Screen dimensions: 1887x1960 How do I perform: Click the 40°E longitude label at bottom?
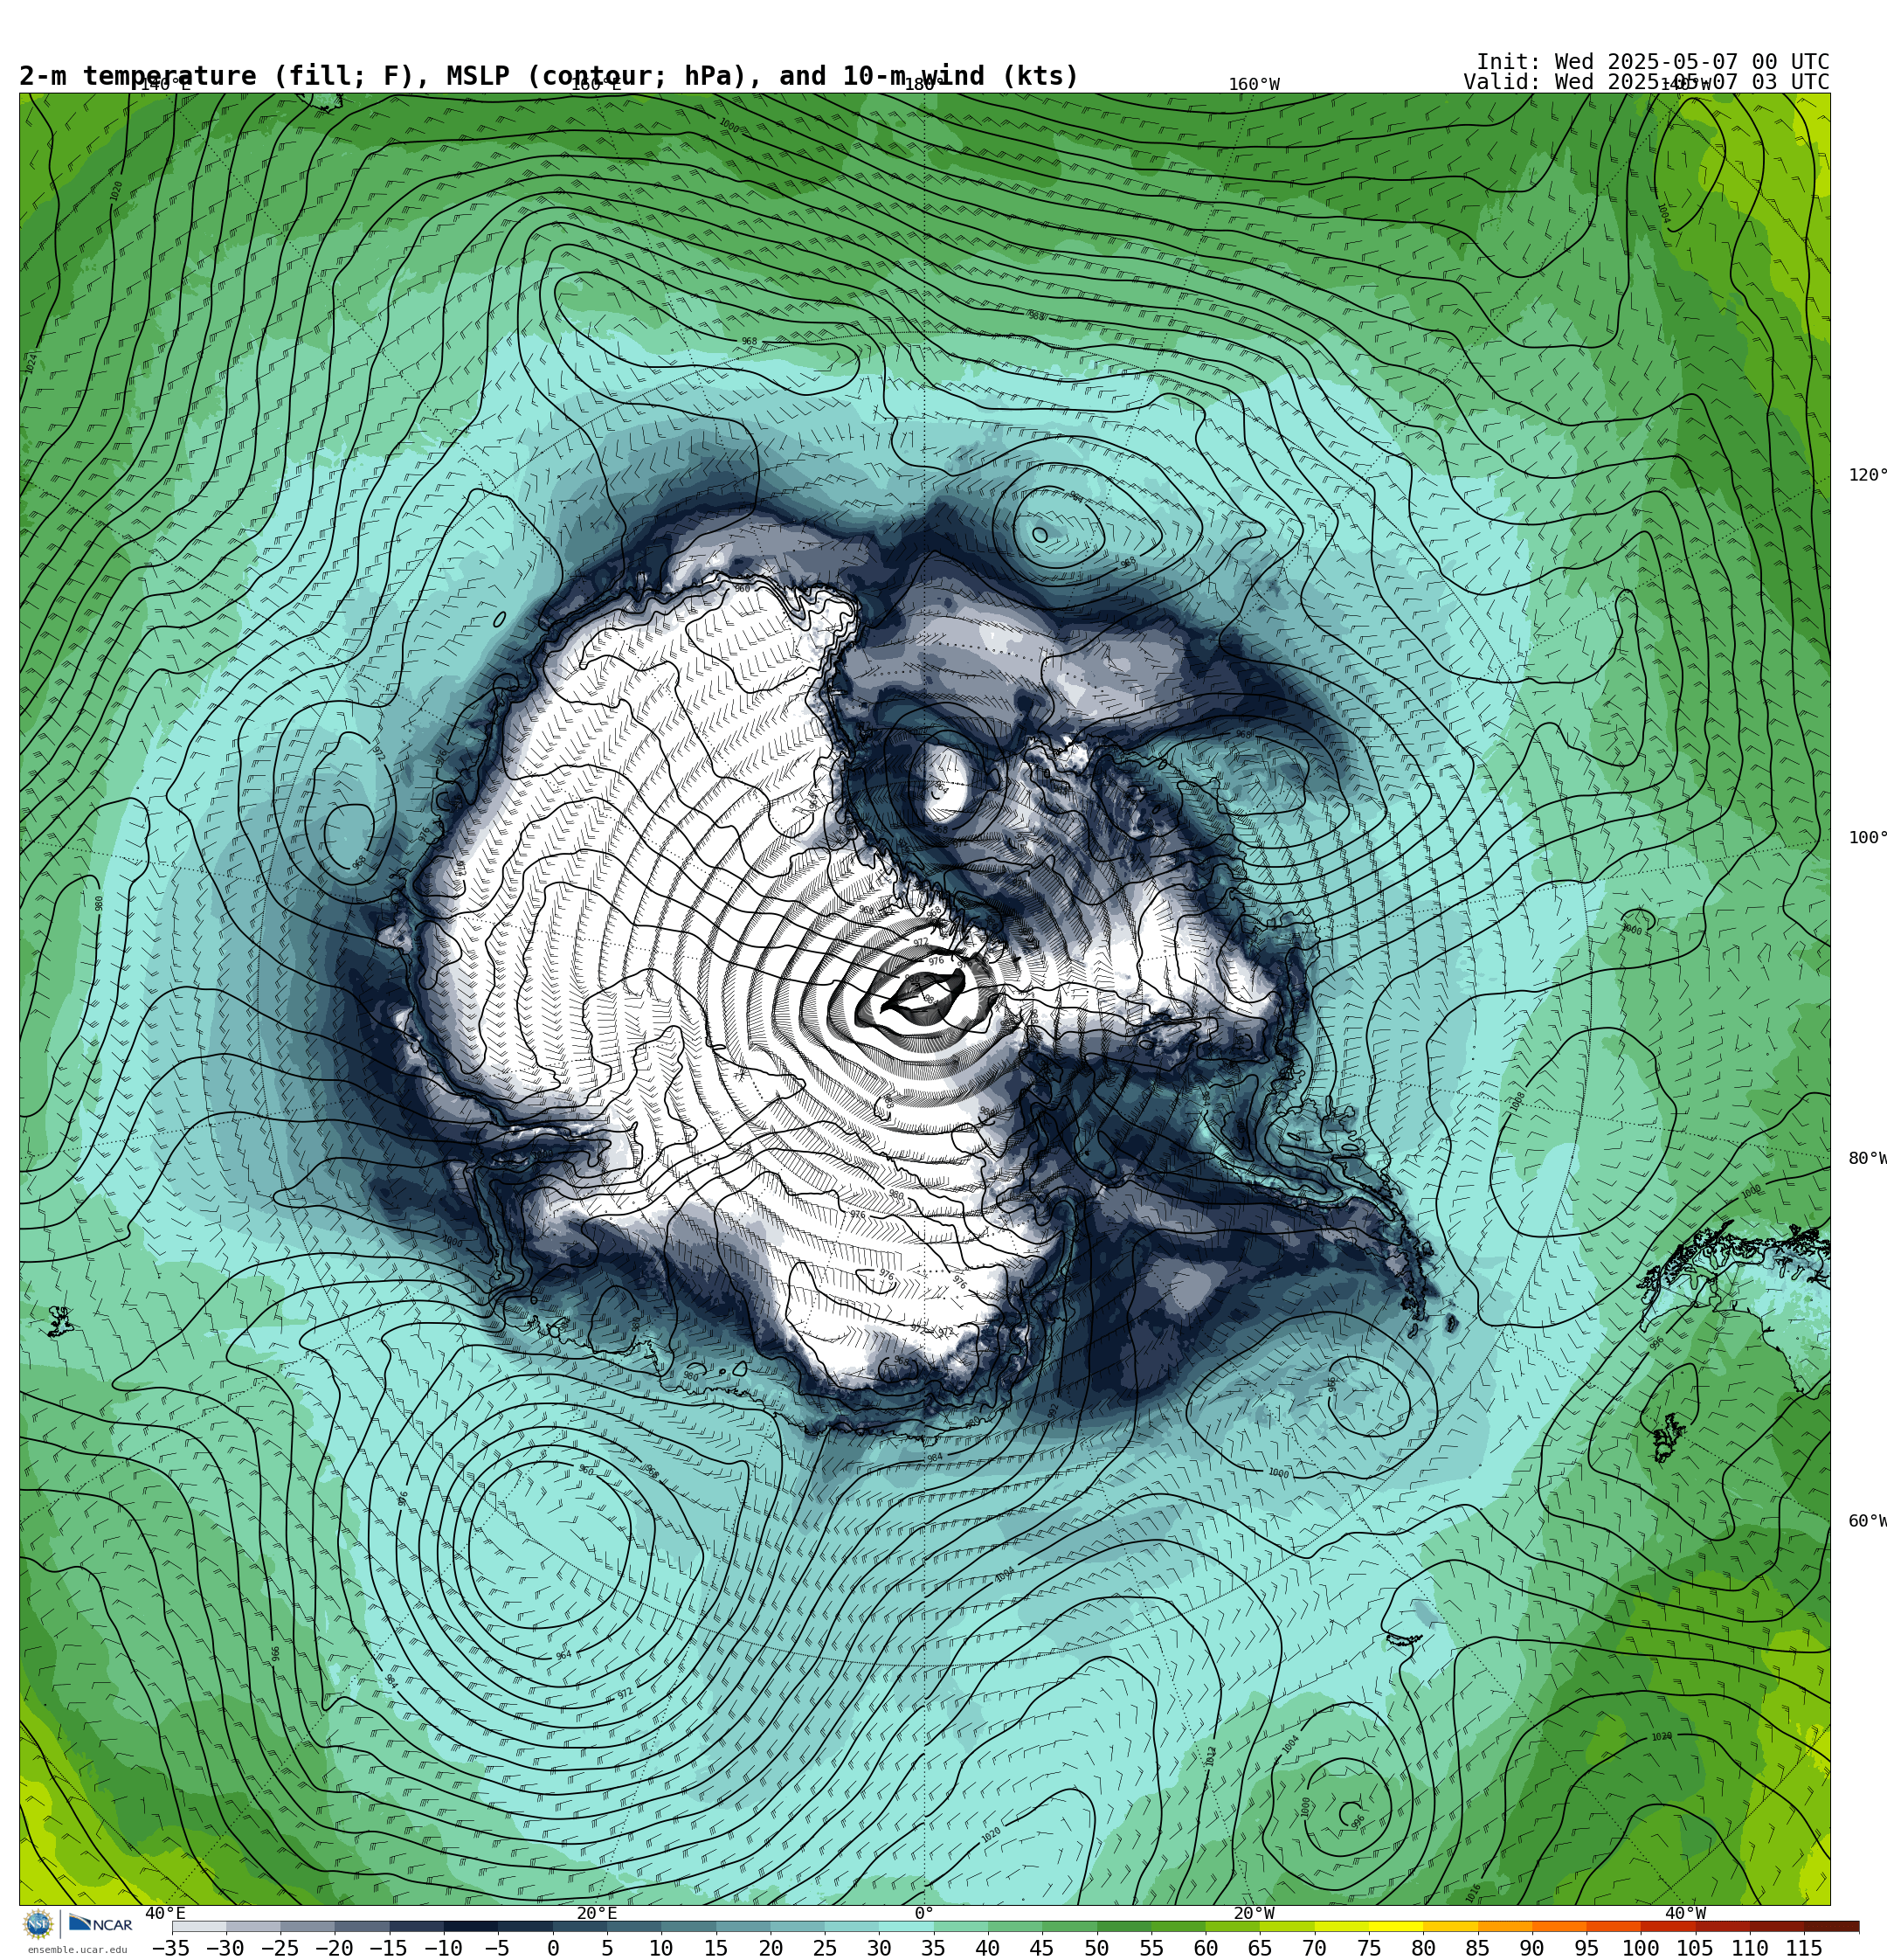pyautogui.click(x=165, y=1913)
